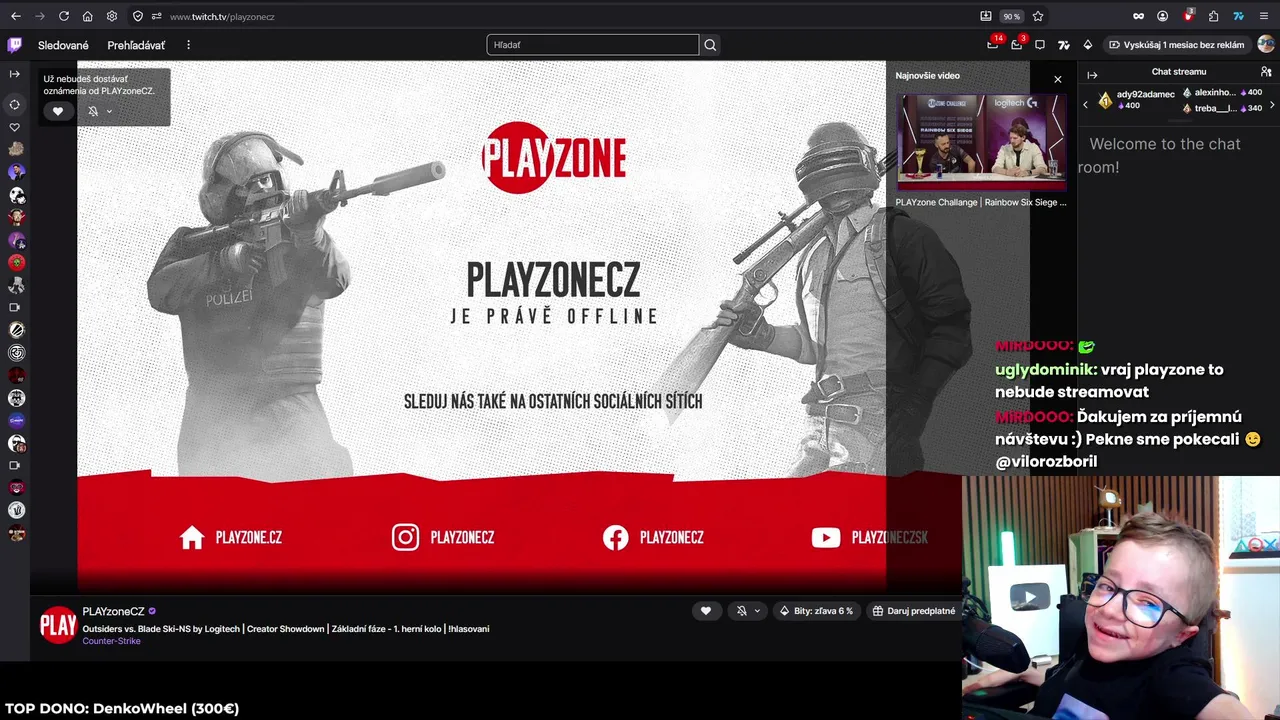Reset the 90 % zoom level indicator
Screen dimensions: 1280x720
tap(1012, 16)
